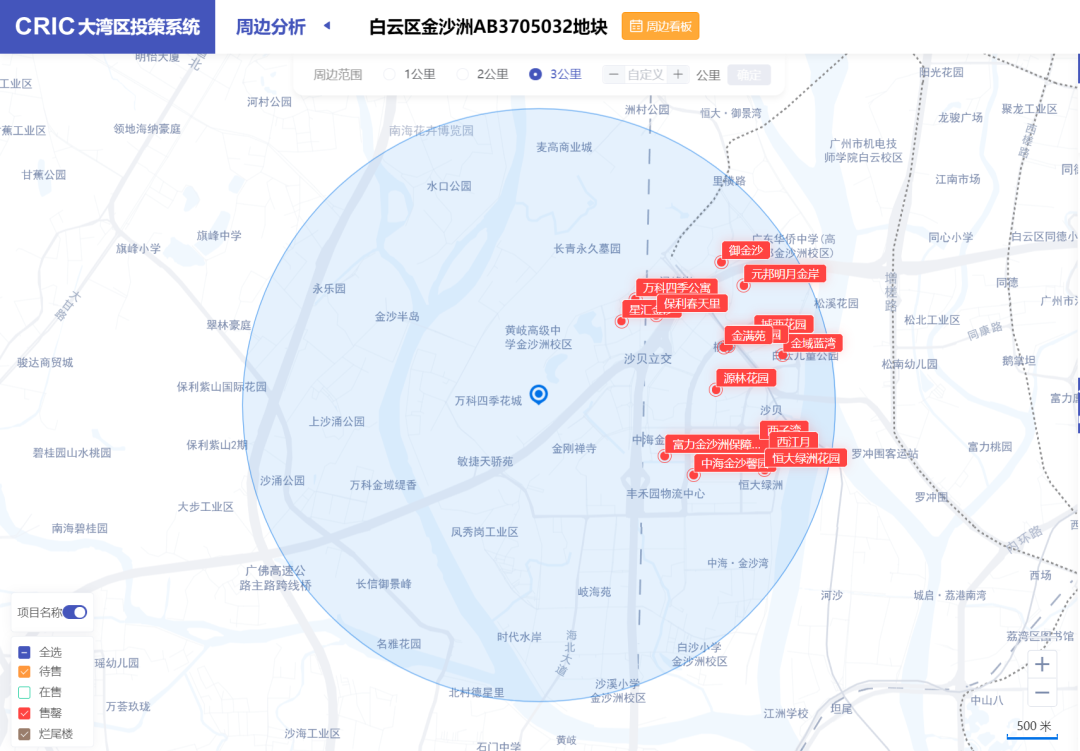1080x751 pixels.
Task: Decrease the custom radius with minus
Action: pyautogui.click(x=614, y=74)
